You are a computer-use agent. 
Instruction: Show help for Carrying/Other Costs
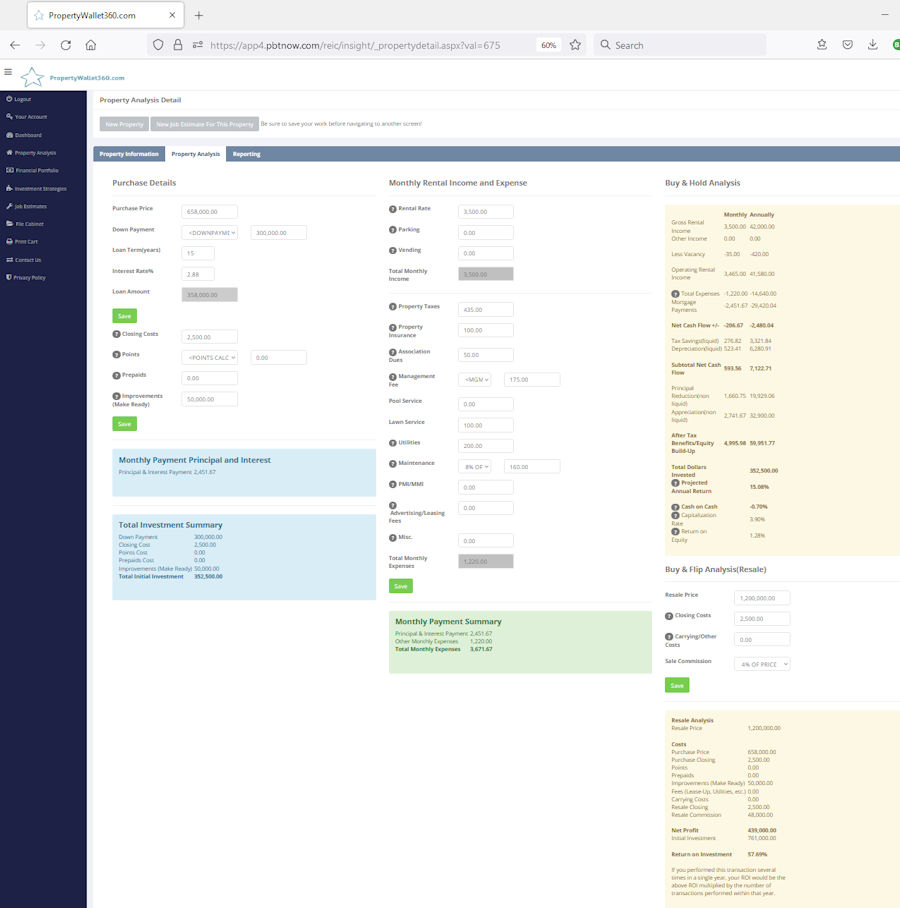click(669, 637)
